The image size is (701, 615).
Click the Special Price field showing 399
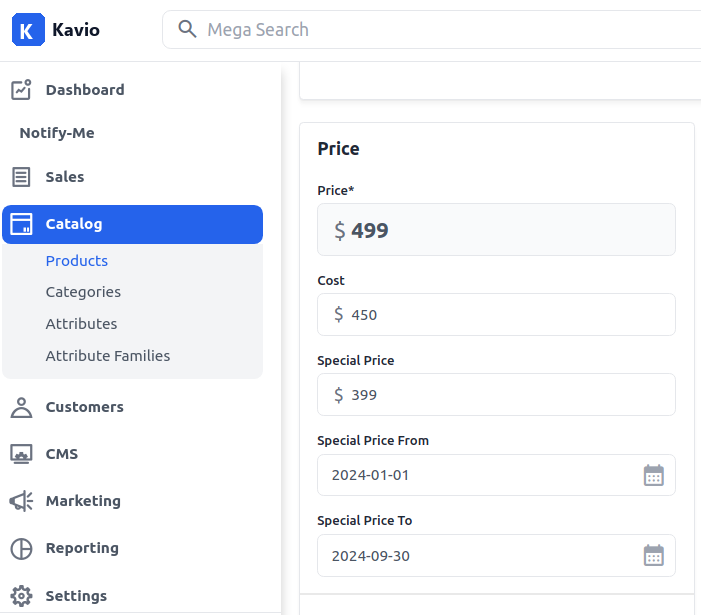[496, 395]
